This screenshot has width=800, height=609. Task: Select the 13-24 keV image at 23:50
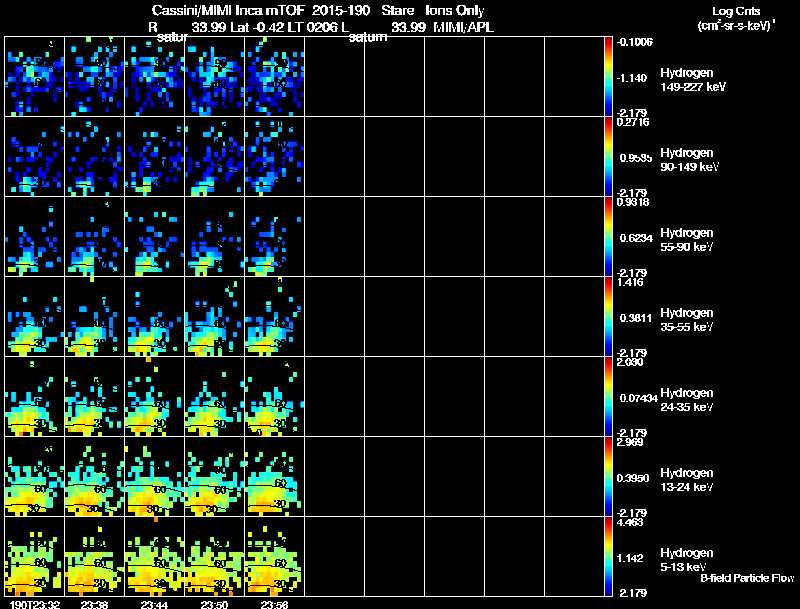tap(215, 477)
